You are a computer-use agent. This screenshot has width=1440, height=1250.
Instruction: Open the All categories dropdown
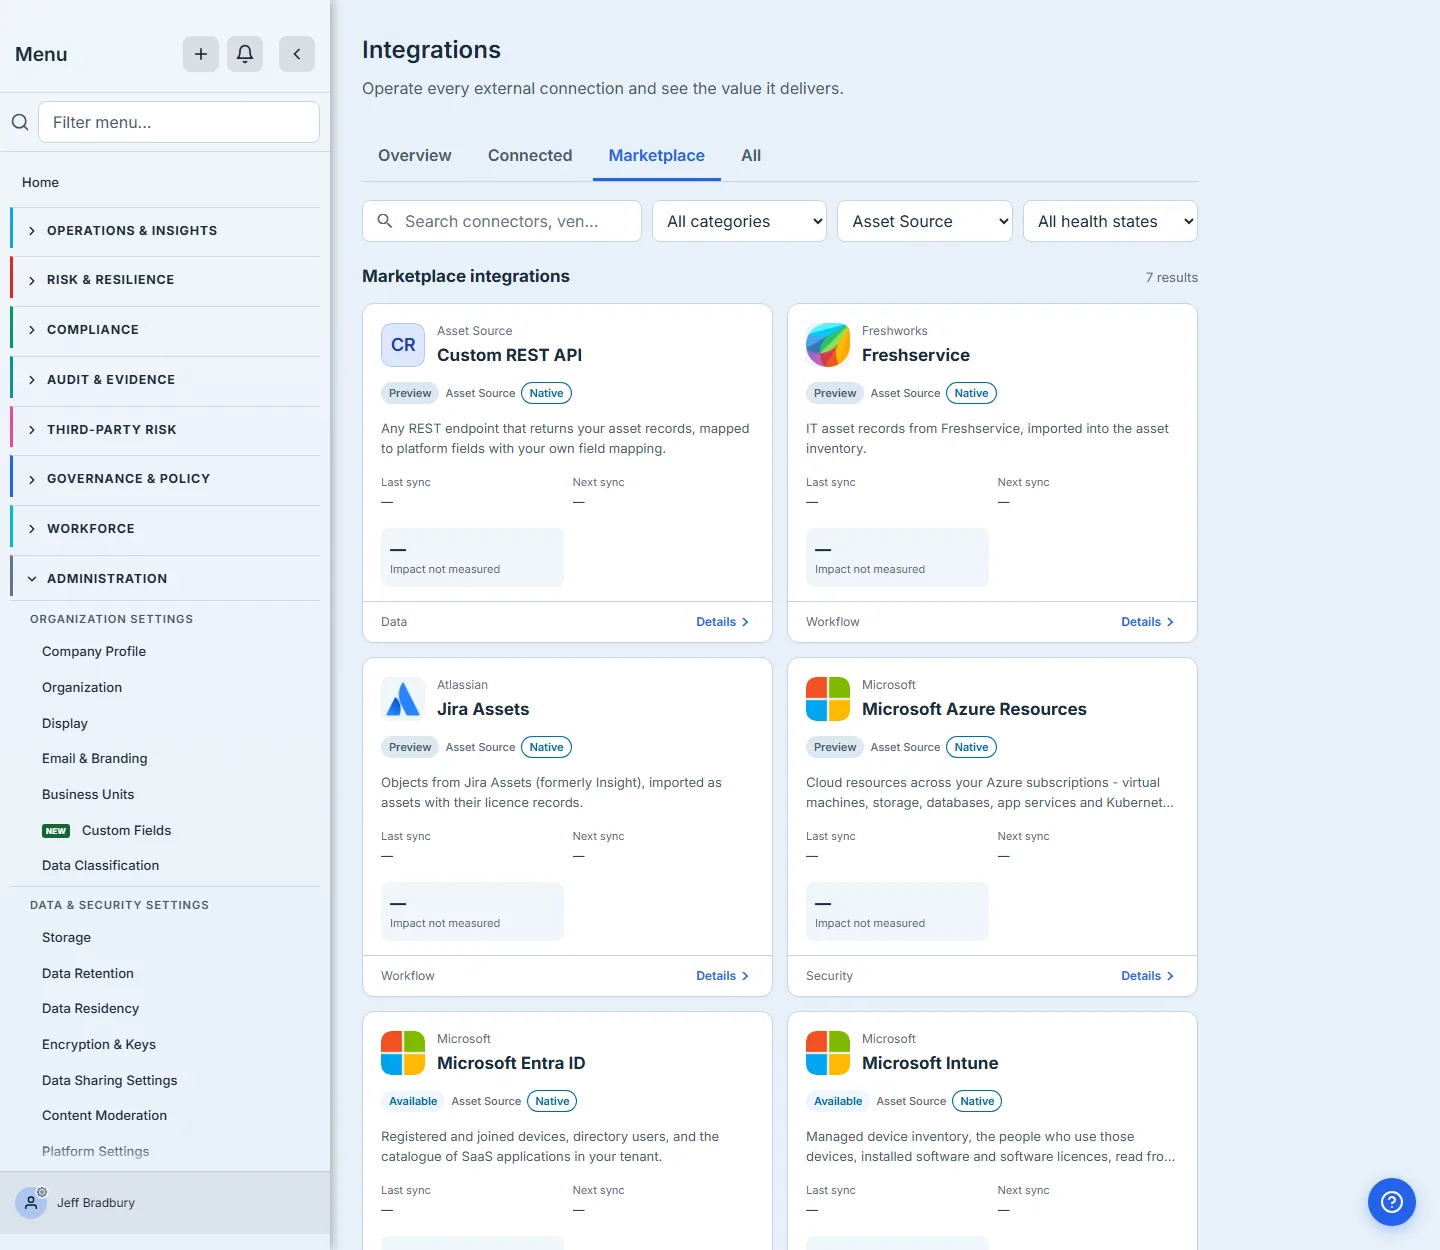739,221
